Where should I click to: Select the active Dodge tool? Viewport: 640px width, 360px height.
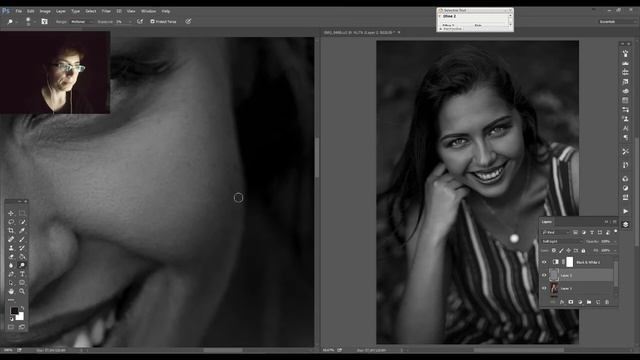(x=22, y=265)
